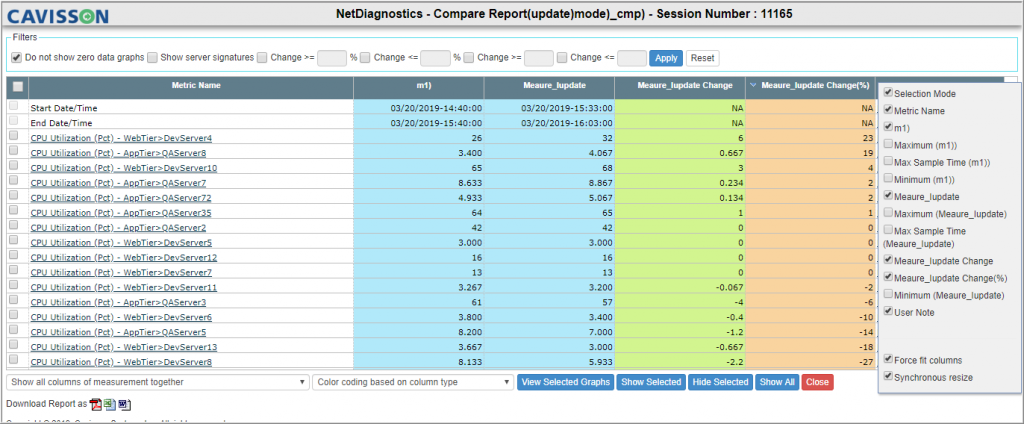Enable Minimum (m1)) column option
This screenshot has height=424, width=1024.
(888, 179)
